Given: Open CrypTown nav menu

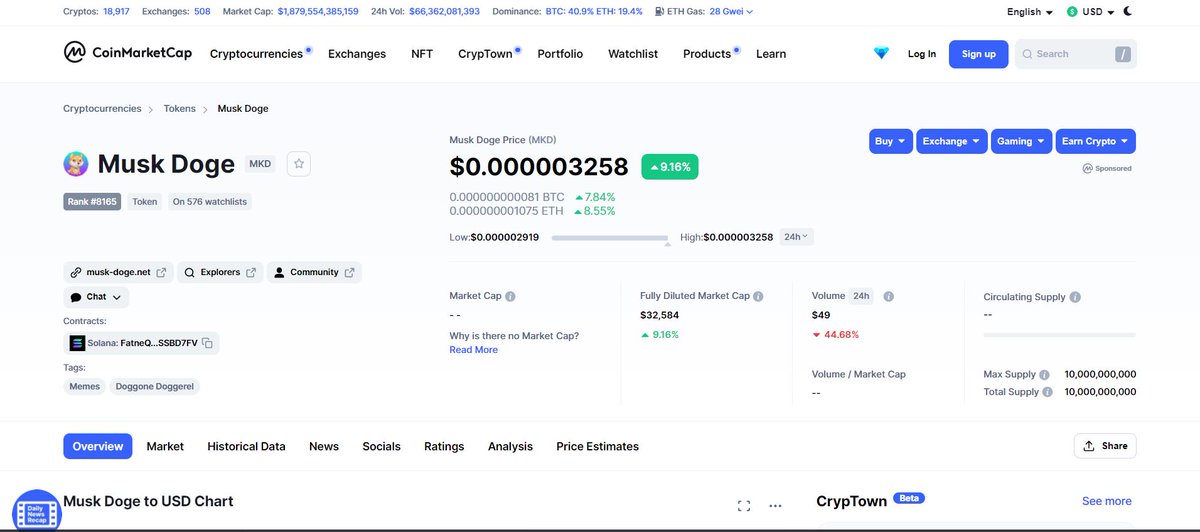Looking at the screenshot, I should pos(485,54).
